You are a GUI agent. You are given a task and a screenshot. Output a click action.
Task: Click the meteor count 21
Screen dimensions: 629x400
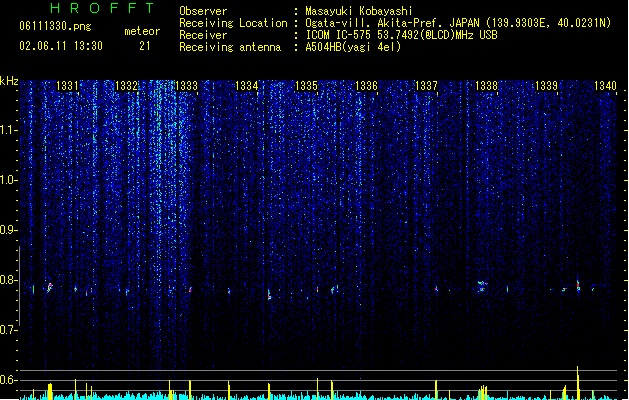(x=145, y=46)
